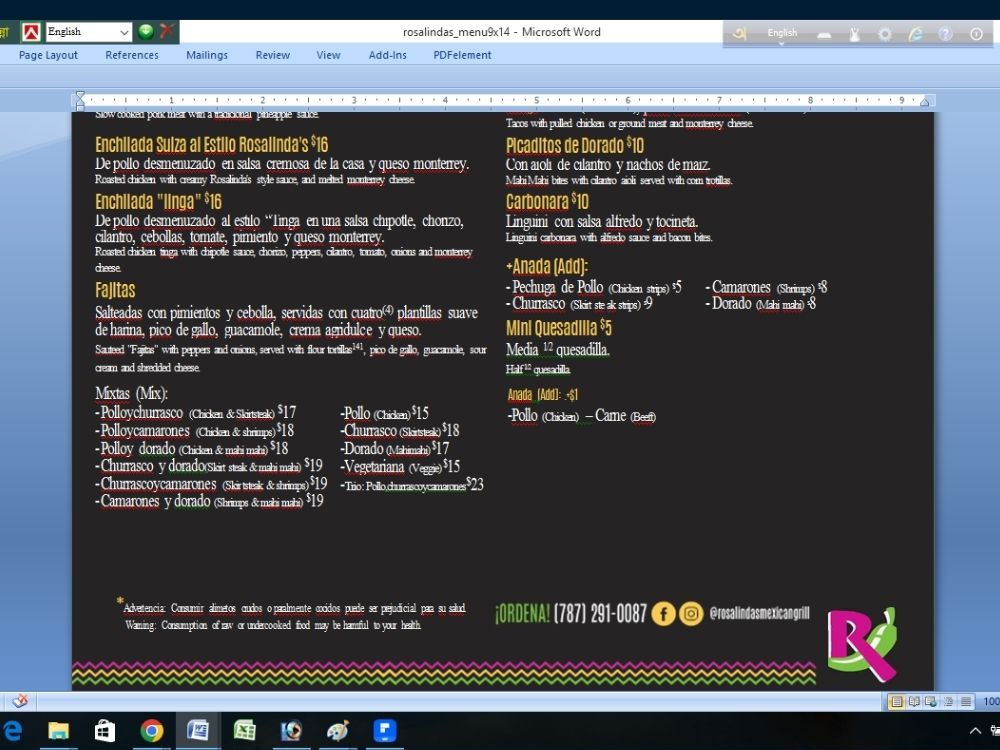The height and width of the screenshot is (750, 1000).
Task: Click the 'Pollo y churrasco $17' line
Action: (x=195, y=413)
